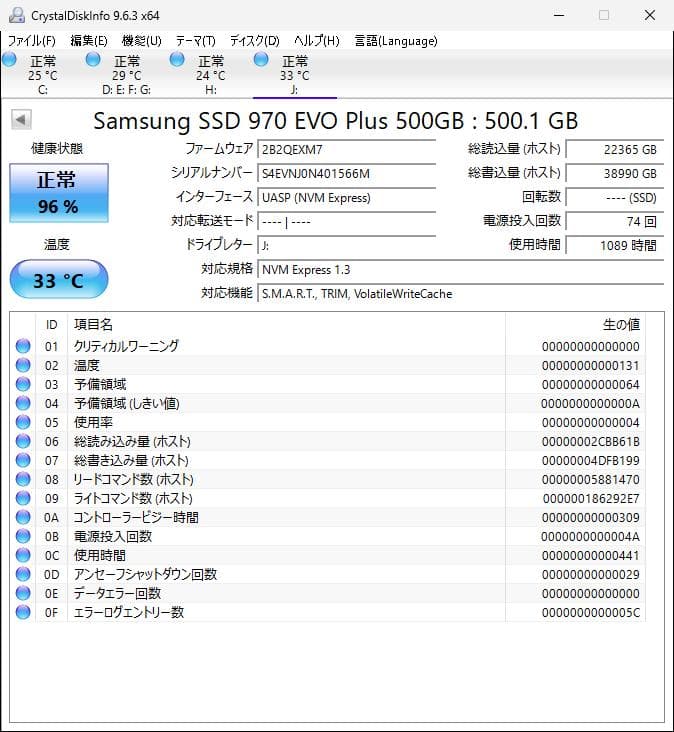The height and width of the screenshot is (732, 674).
Task: Click the CrystalDiskInfo app icon in title bar
Action: click(x=17, y=15)
